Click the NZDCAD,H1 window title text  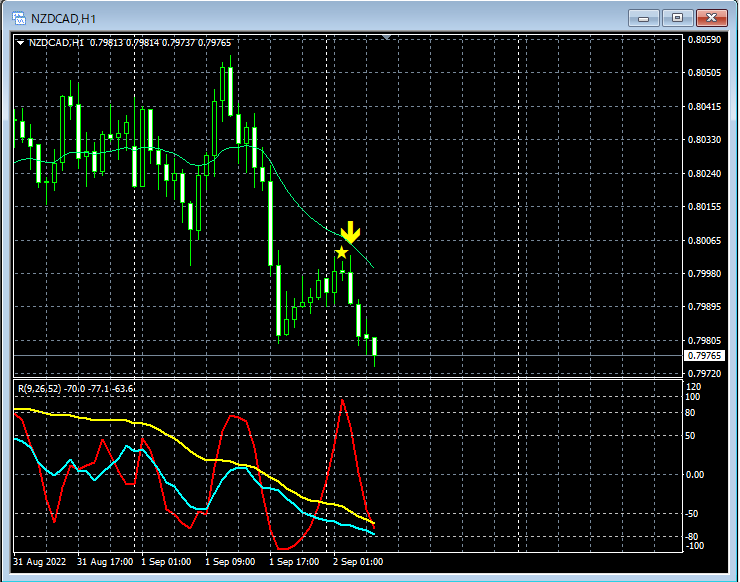pyautogui.click(x=63, y=19)
